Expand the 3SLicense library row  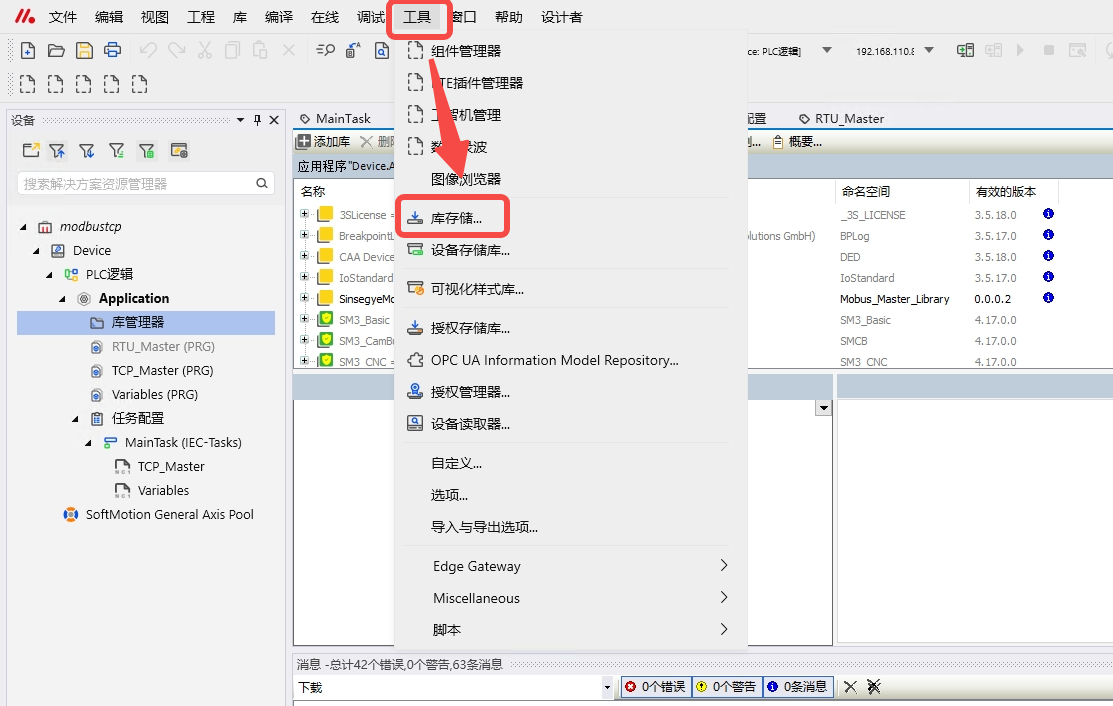305,214
